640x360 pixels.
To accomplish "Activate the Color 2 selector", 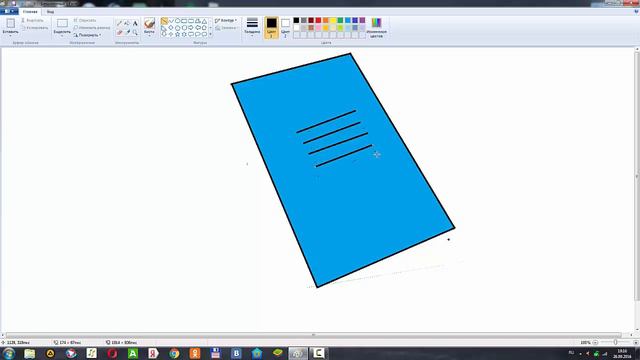I will pyautogui.click(x=285, y=27).
